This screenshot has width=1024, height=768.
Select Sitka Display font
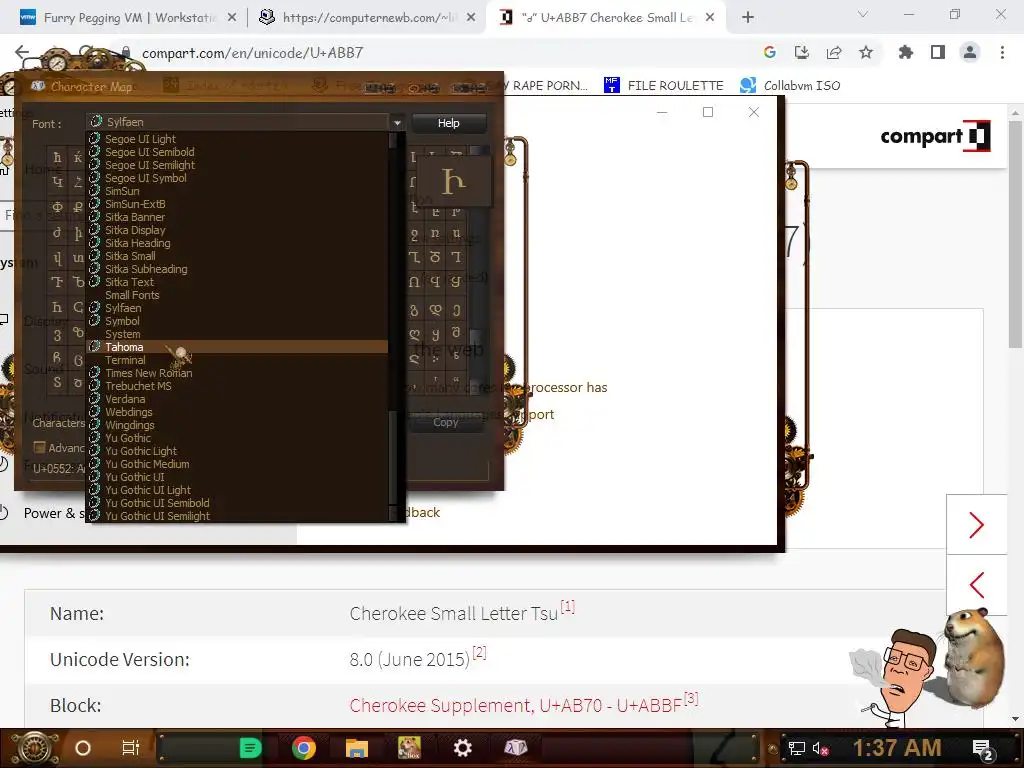tap(238, 230)
